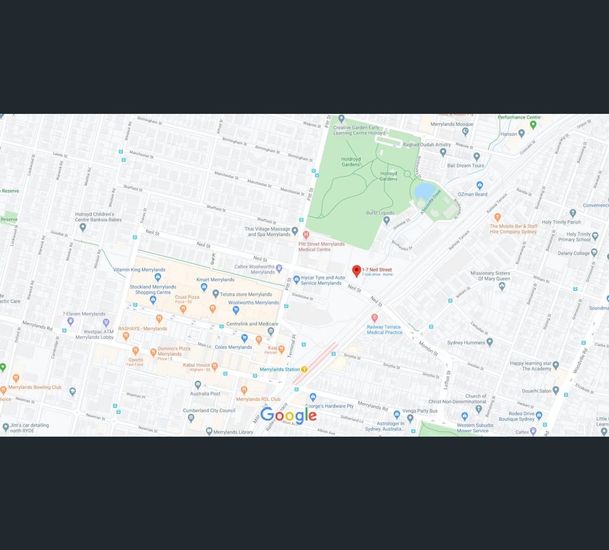Click the Sydney Hummers map pin
Image resolution: width=609 pixels, height=550 pixels.
tap(490, 342)
